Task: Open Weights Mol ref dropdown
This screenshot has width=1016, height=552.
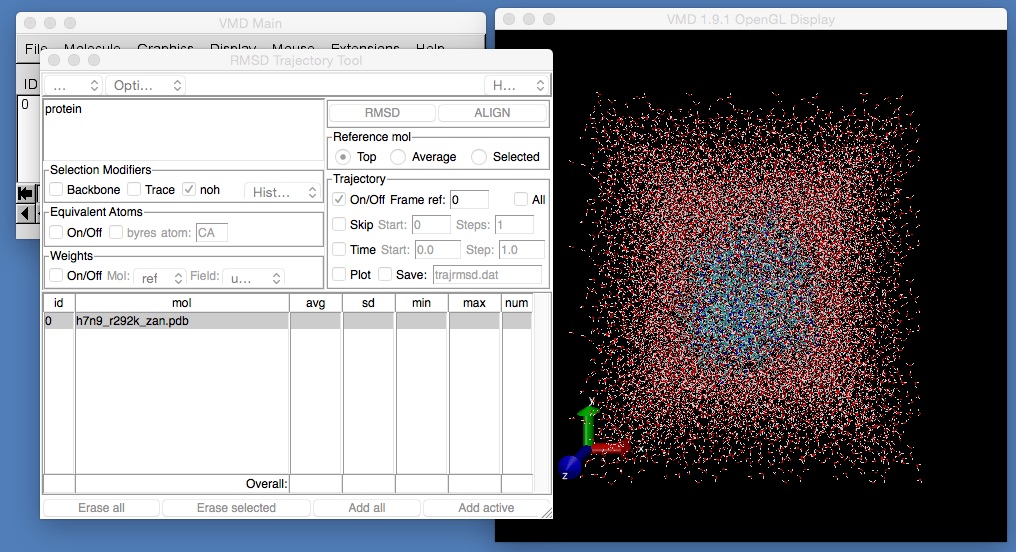Action: (x=161, y=278)
